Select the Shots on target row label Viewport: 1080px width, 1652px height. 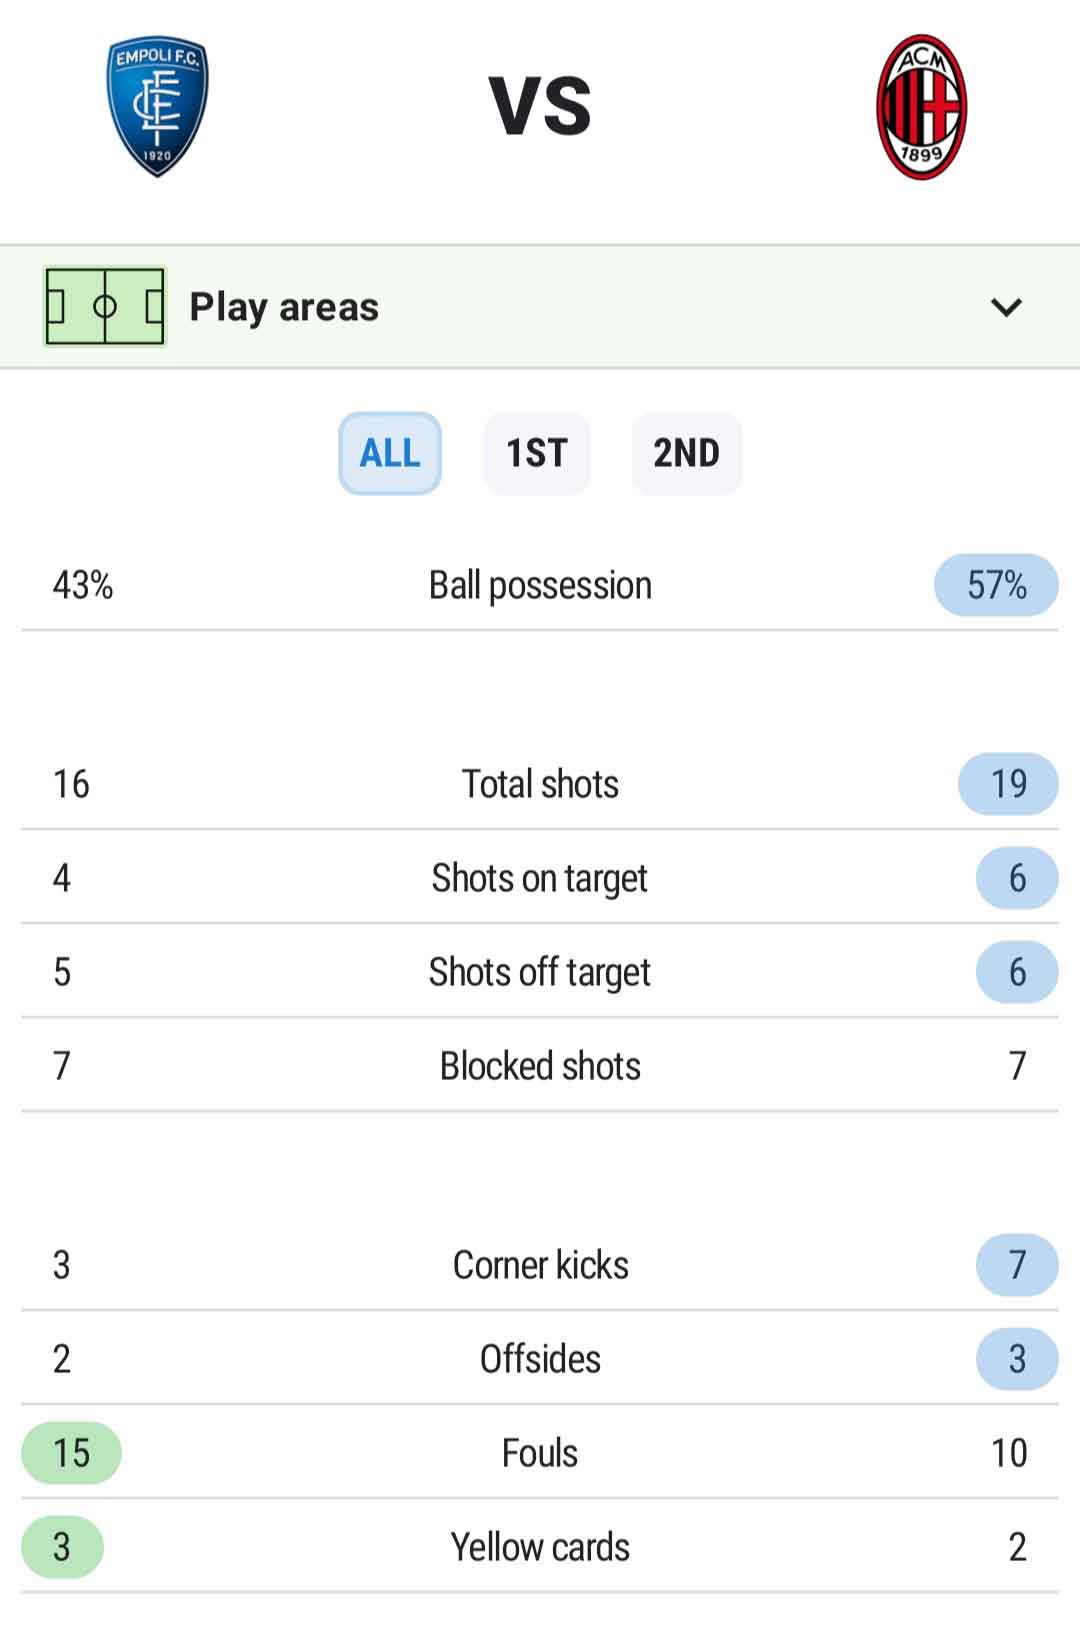540,878
